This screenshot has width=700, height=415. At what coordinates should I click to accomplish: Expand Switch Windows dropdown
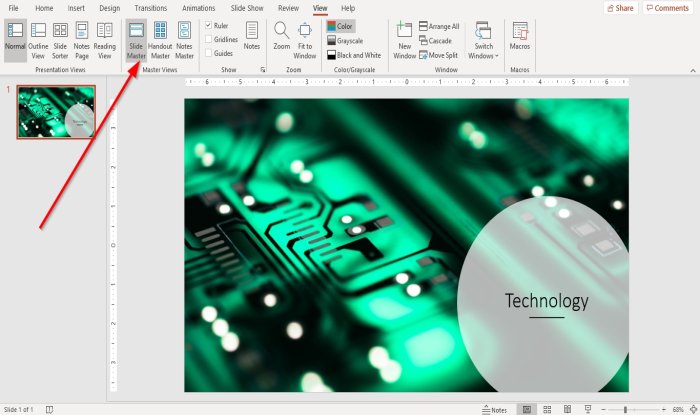pos(483,41)
